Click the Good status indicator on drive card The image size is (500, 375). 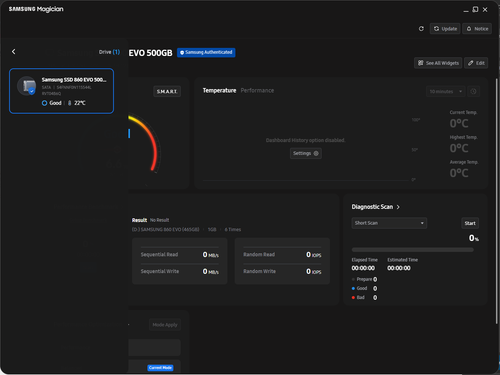pos(52,103)
